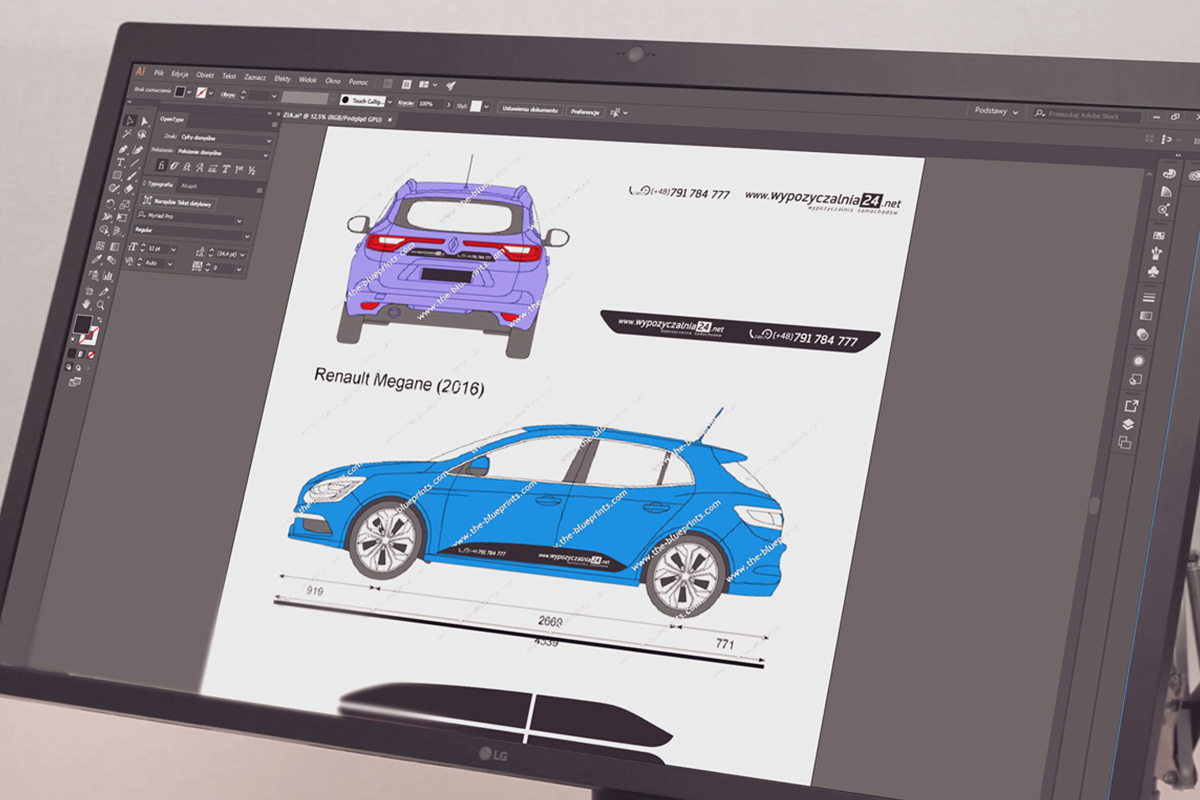Open the Widok menu

[308, 79]
